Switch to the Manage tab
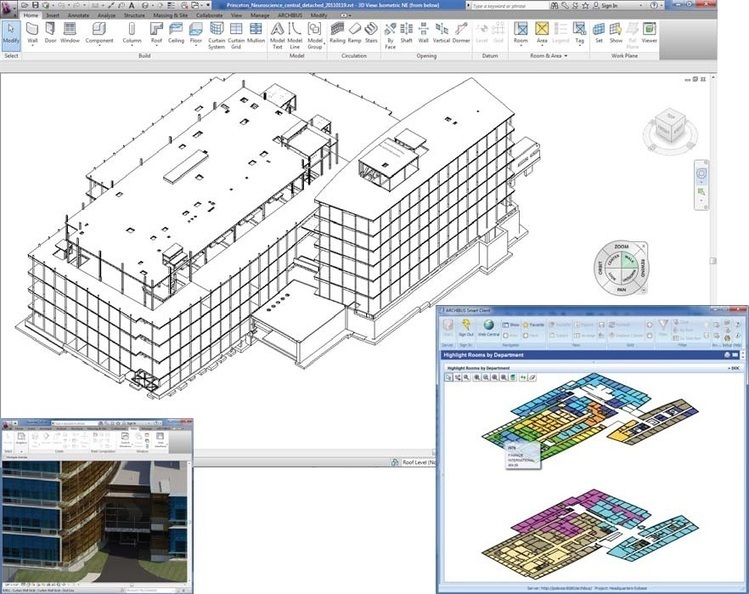 click(x=260, y=15)
